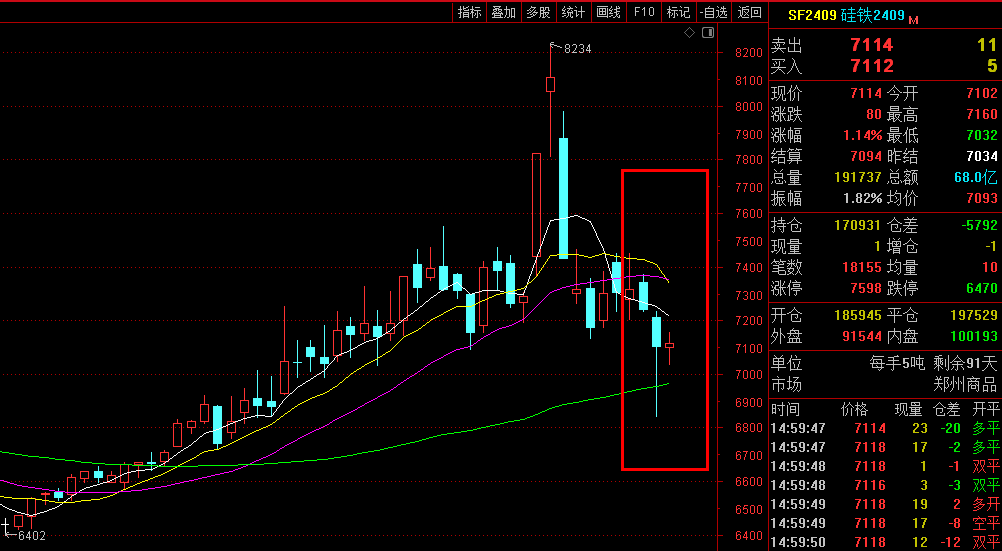The image size is (1002, 551).
Task: Select the 买入 bid price 7112
Action: coord(871,66)
